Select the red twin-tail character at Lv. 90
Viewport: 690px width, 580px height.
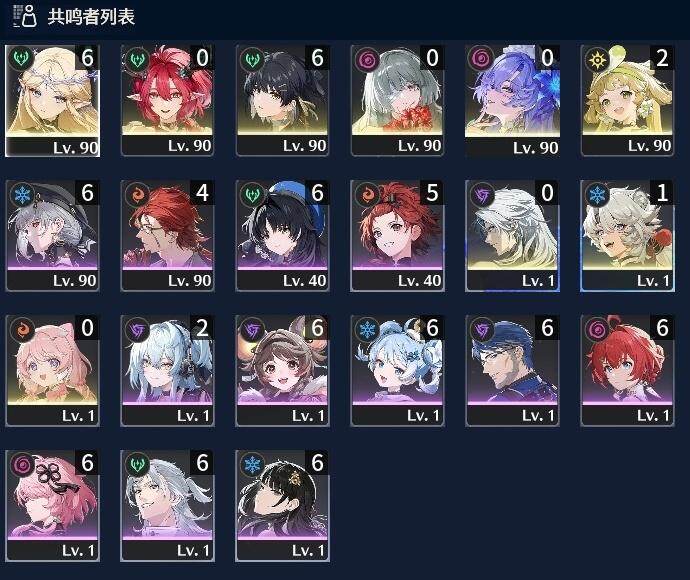(x=167, y=100)
